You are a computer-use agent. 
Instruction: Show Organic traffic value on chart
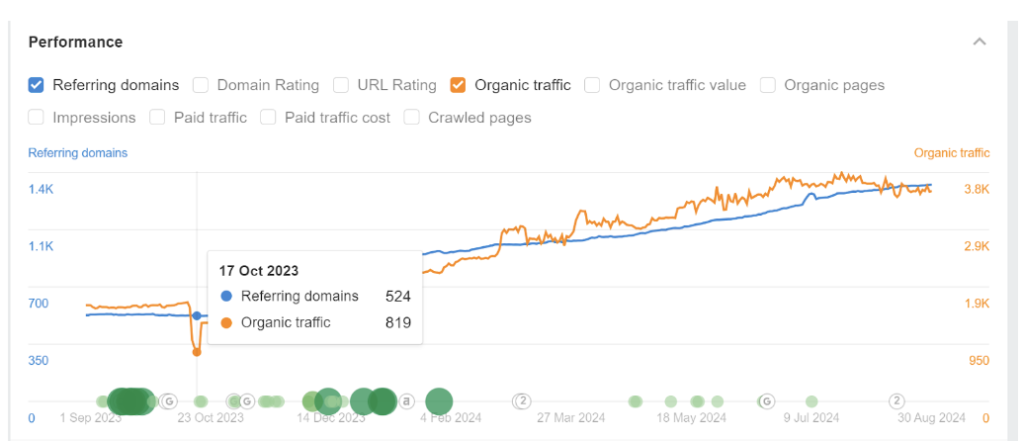(592, 85)
